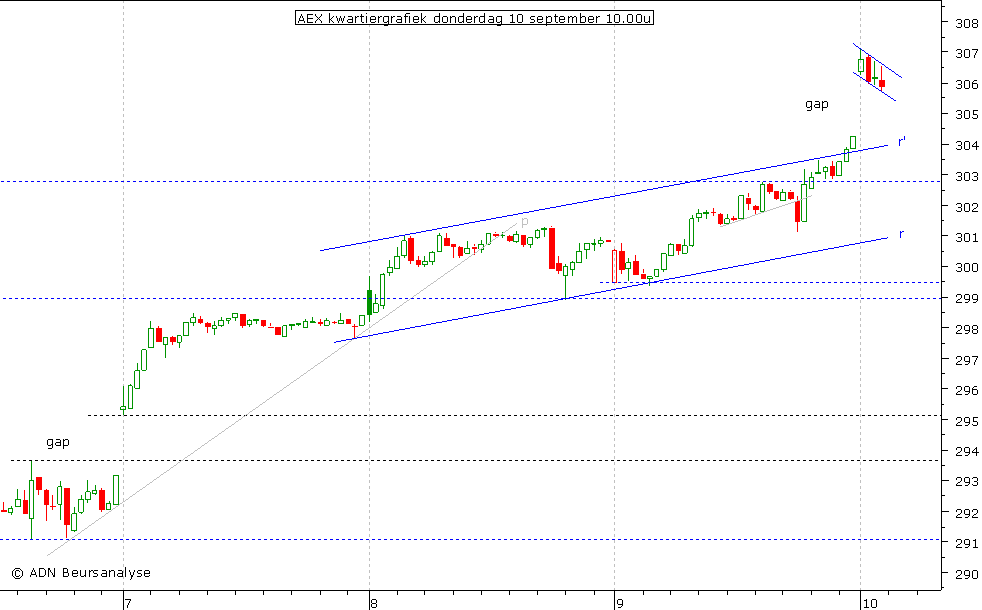Screen dimensions: 982x610
Task: Click price axis value 294
Action: pyautogui.click(x=967, y=452)
